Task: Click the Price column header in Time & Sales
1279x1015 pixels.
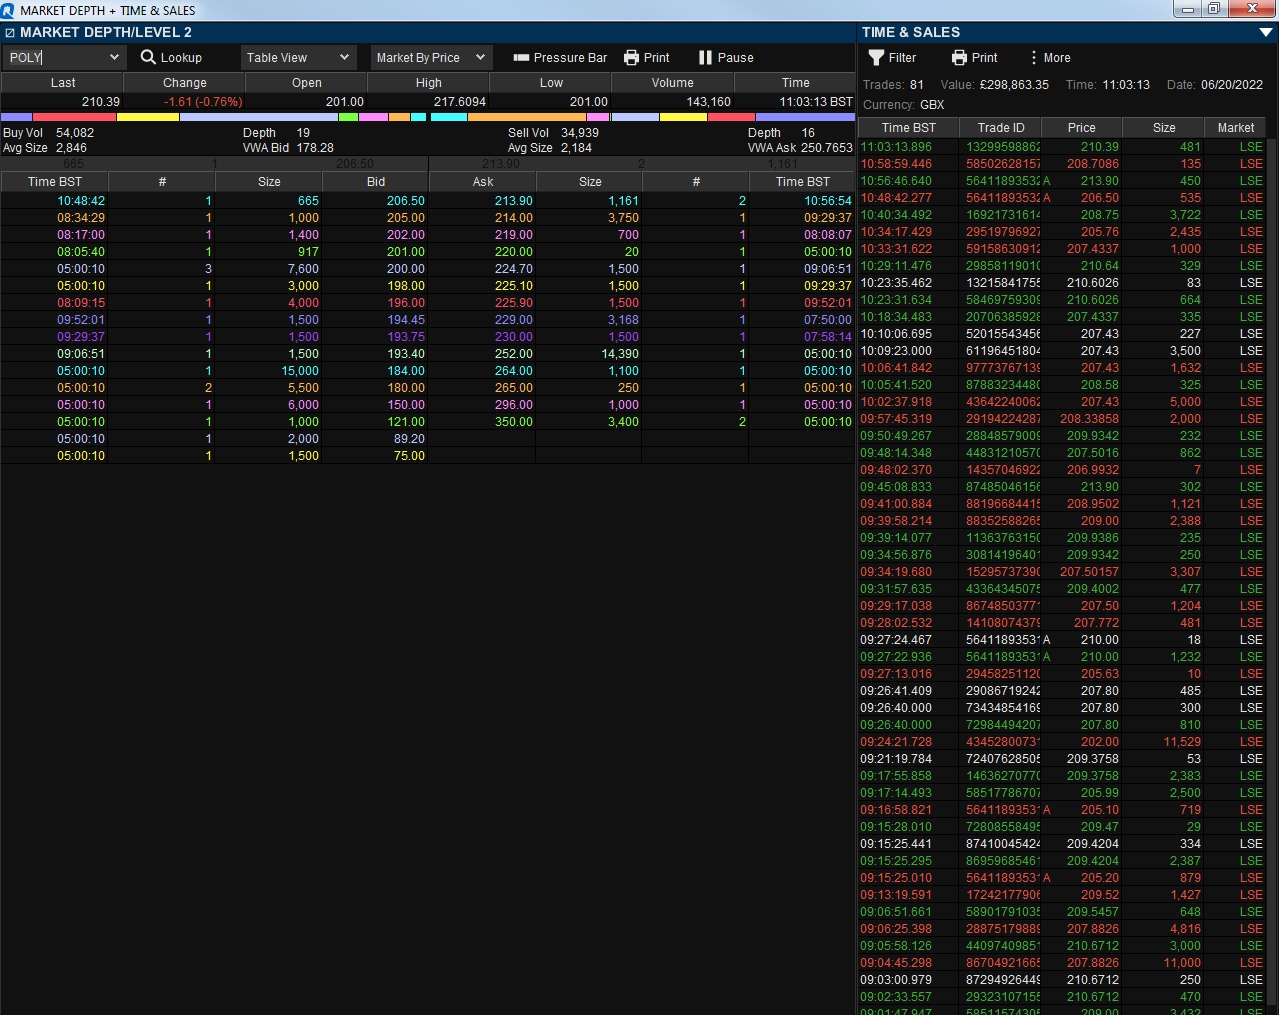Action: pyautogui.click(x=1082, y=128)
